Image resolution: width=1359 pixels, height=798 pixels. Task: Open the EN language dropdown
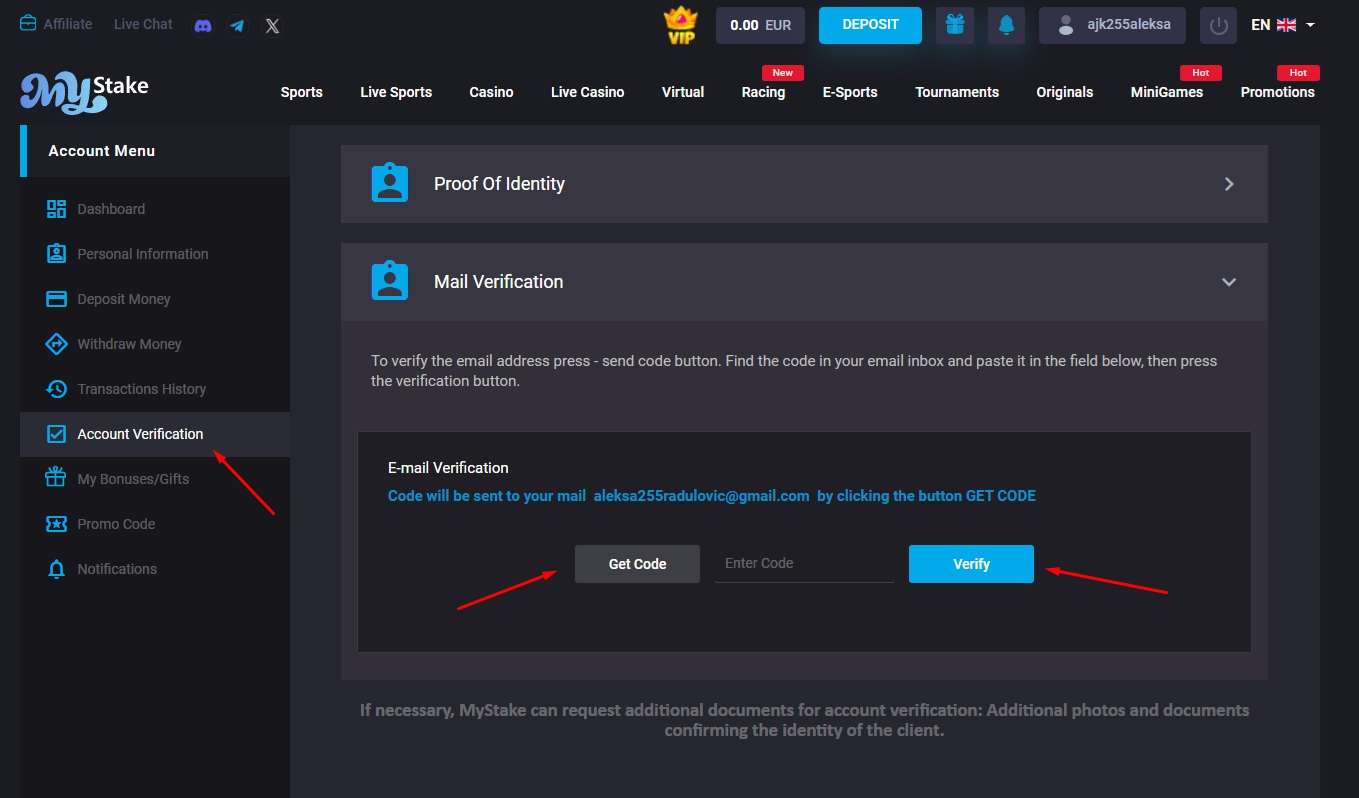pos(1283,24)
